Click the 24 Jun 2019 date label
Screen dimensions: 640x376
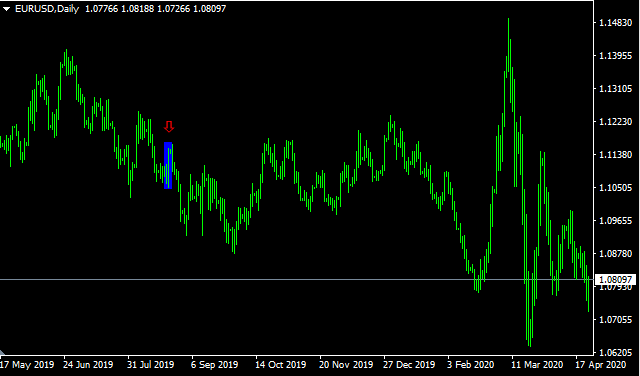pyautogui.click(x=88, y=364)
